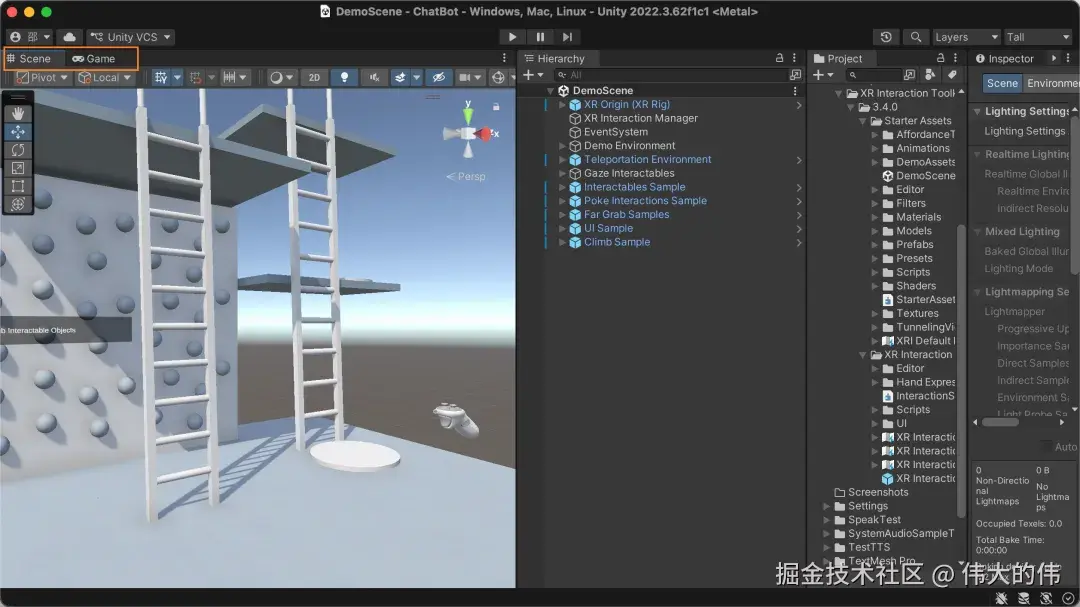This screenshot has height=607, width=1080.
Task: Collapse Mixed Lighting section
Action: tap(977, 232)
